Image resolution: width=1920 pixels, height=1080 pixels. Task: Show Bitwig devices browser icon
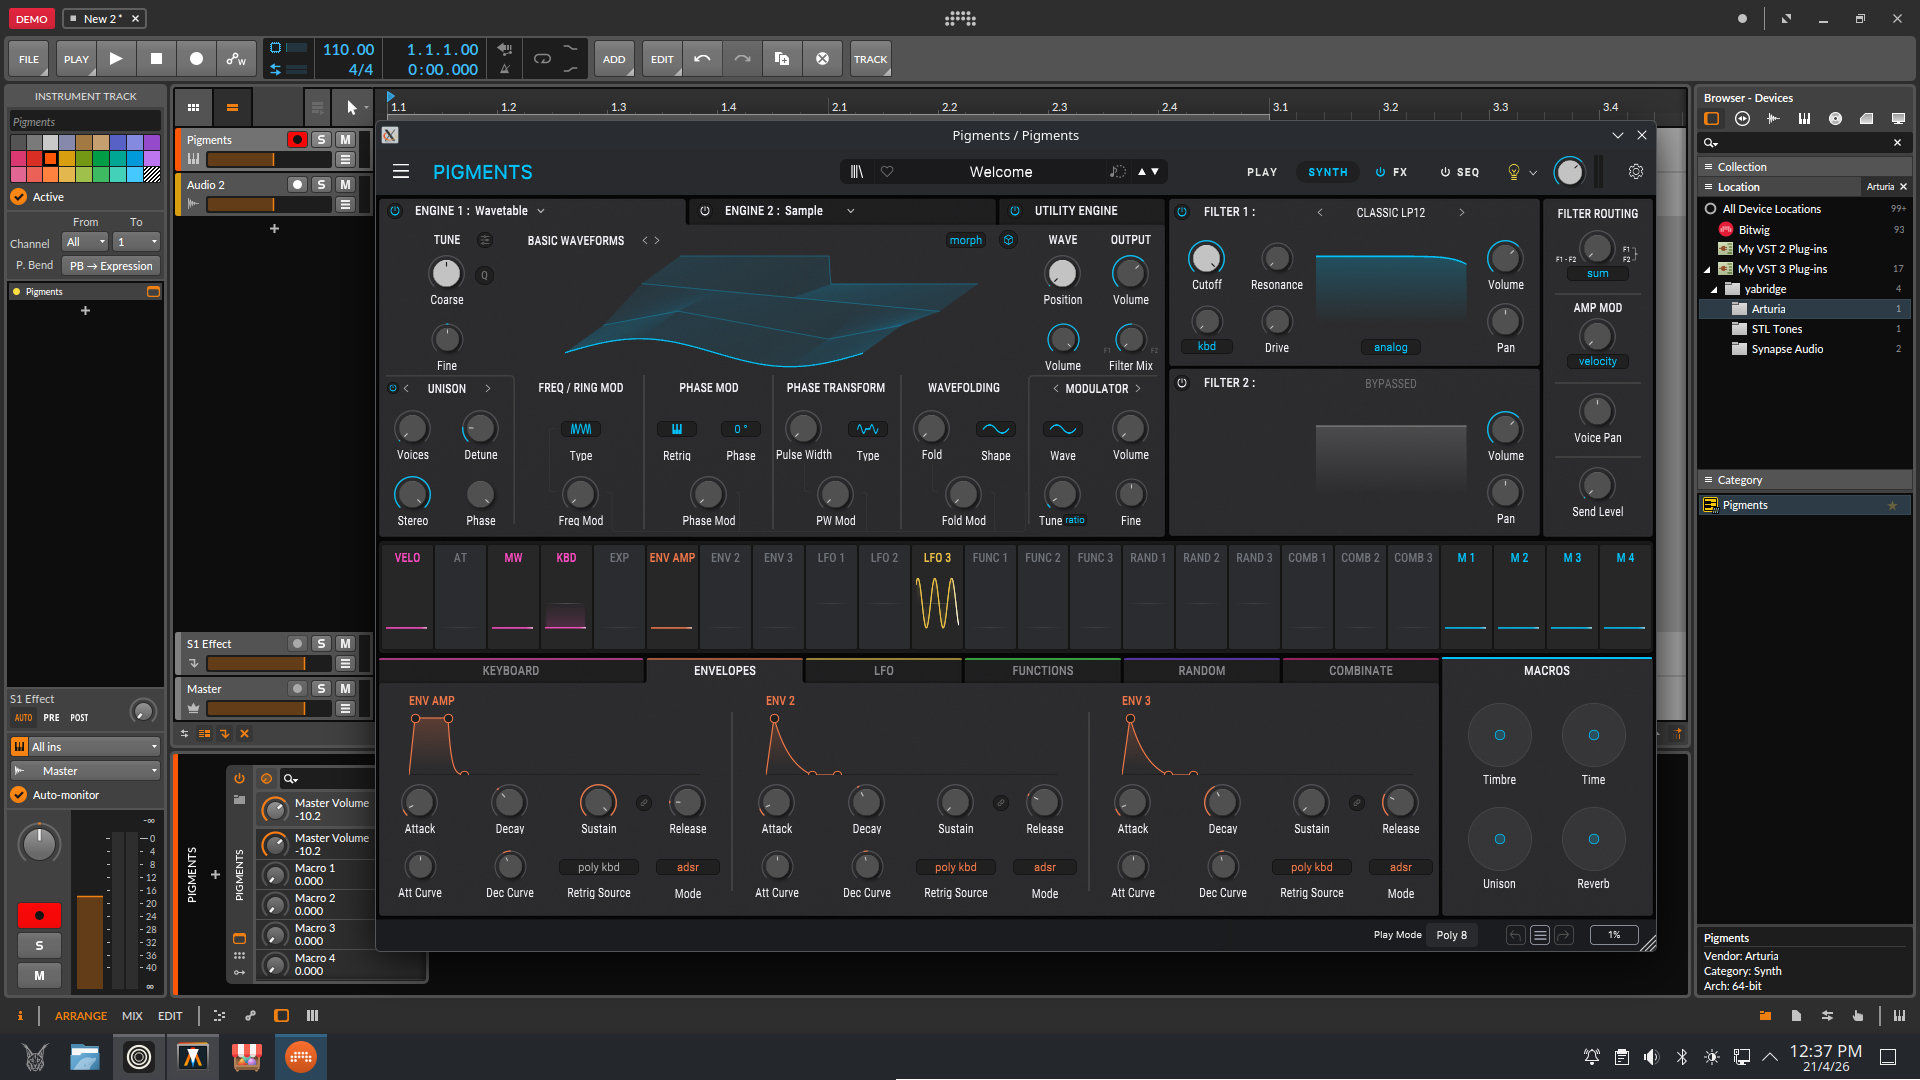pos(1712,119)
